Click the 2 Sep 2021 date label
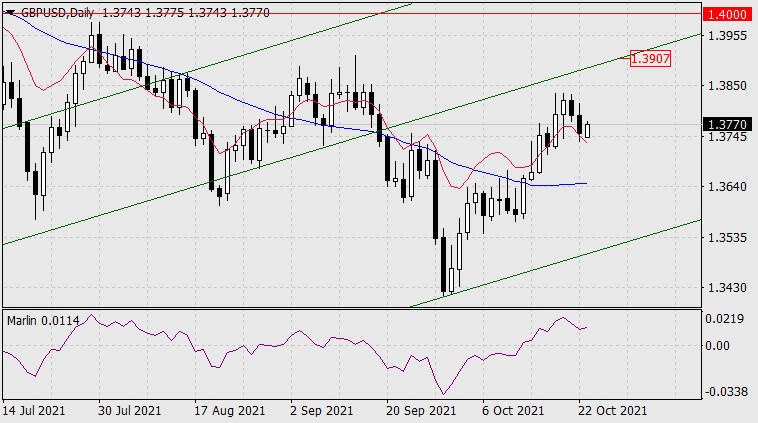 322,411
